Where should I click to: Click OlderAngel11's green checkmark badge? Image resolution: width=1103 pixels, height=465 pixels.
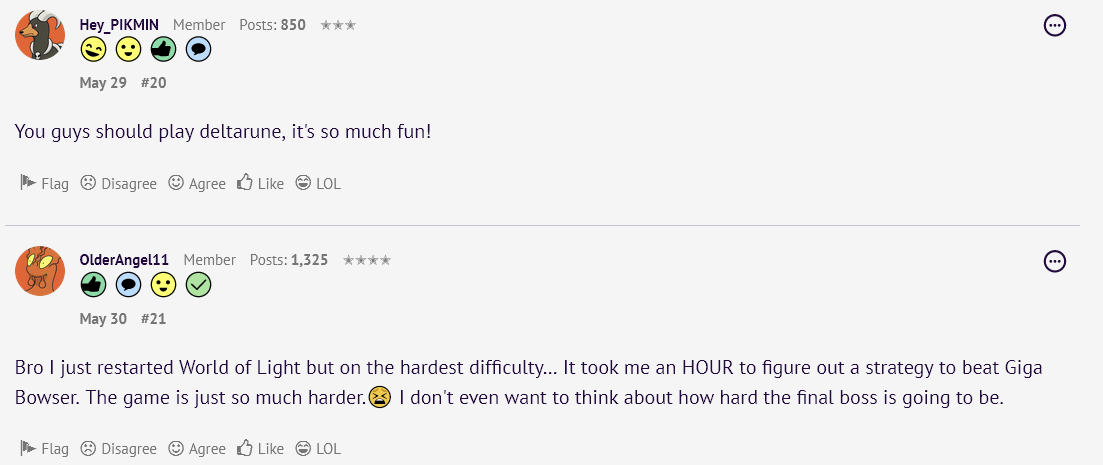pyautogui.click(x=198, y=285)
